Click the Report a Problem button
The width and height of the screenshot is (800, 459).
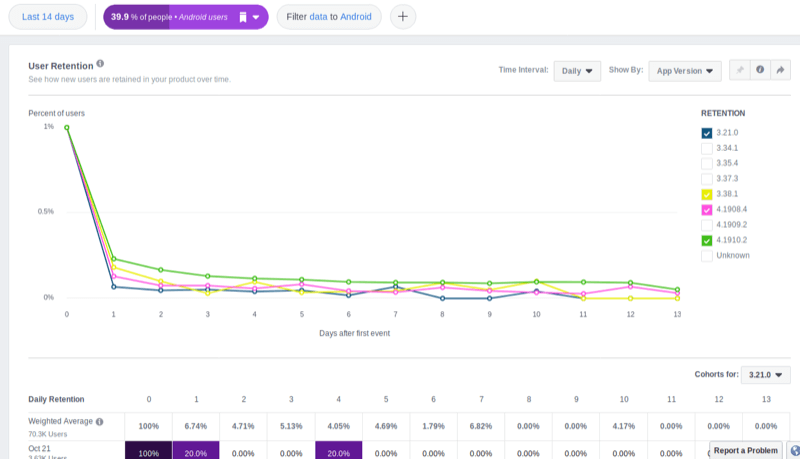(x=745, y=450)
